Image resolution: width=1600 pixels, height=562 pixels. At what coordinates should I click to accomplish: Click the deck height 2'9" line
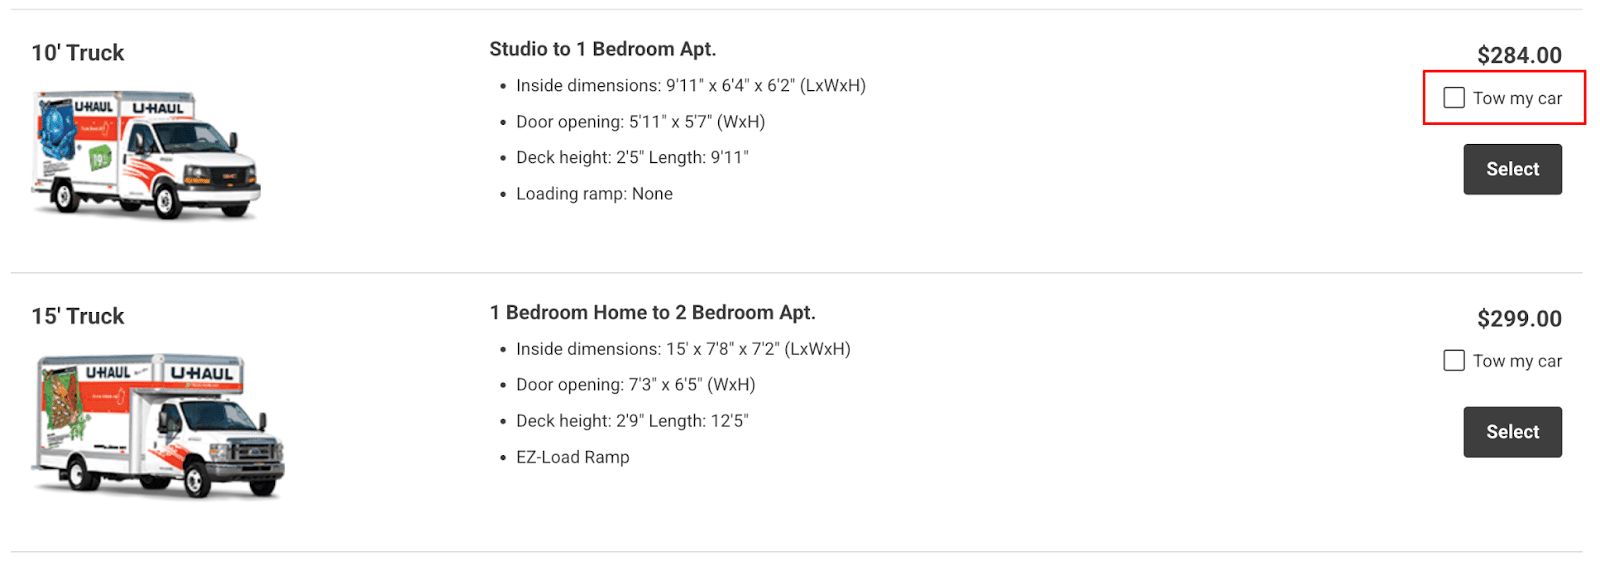pos(632,421)
